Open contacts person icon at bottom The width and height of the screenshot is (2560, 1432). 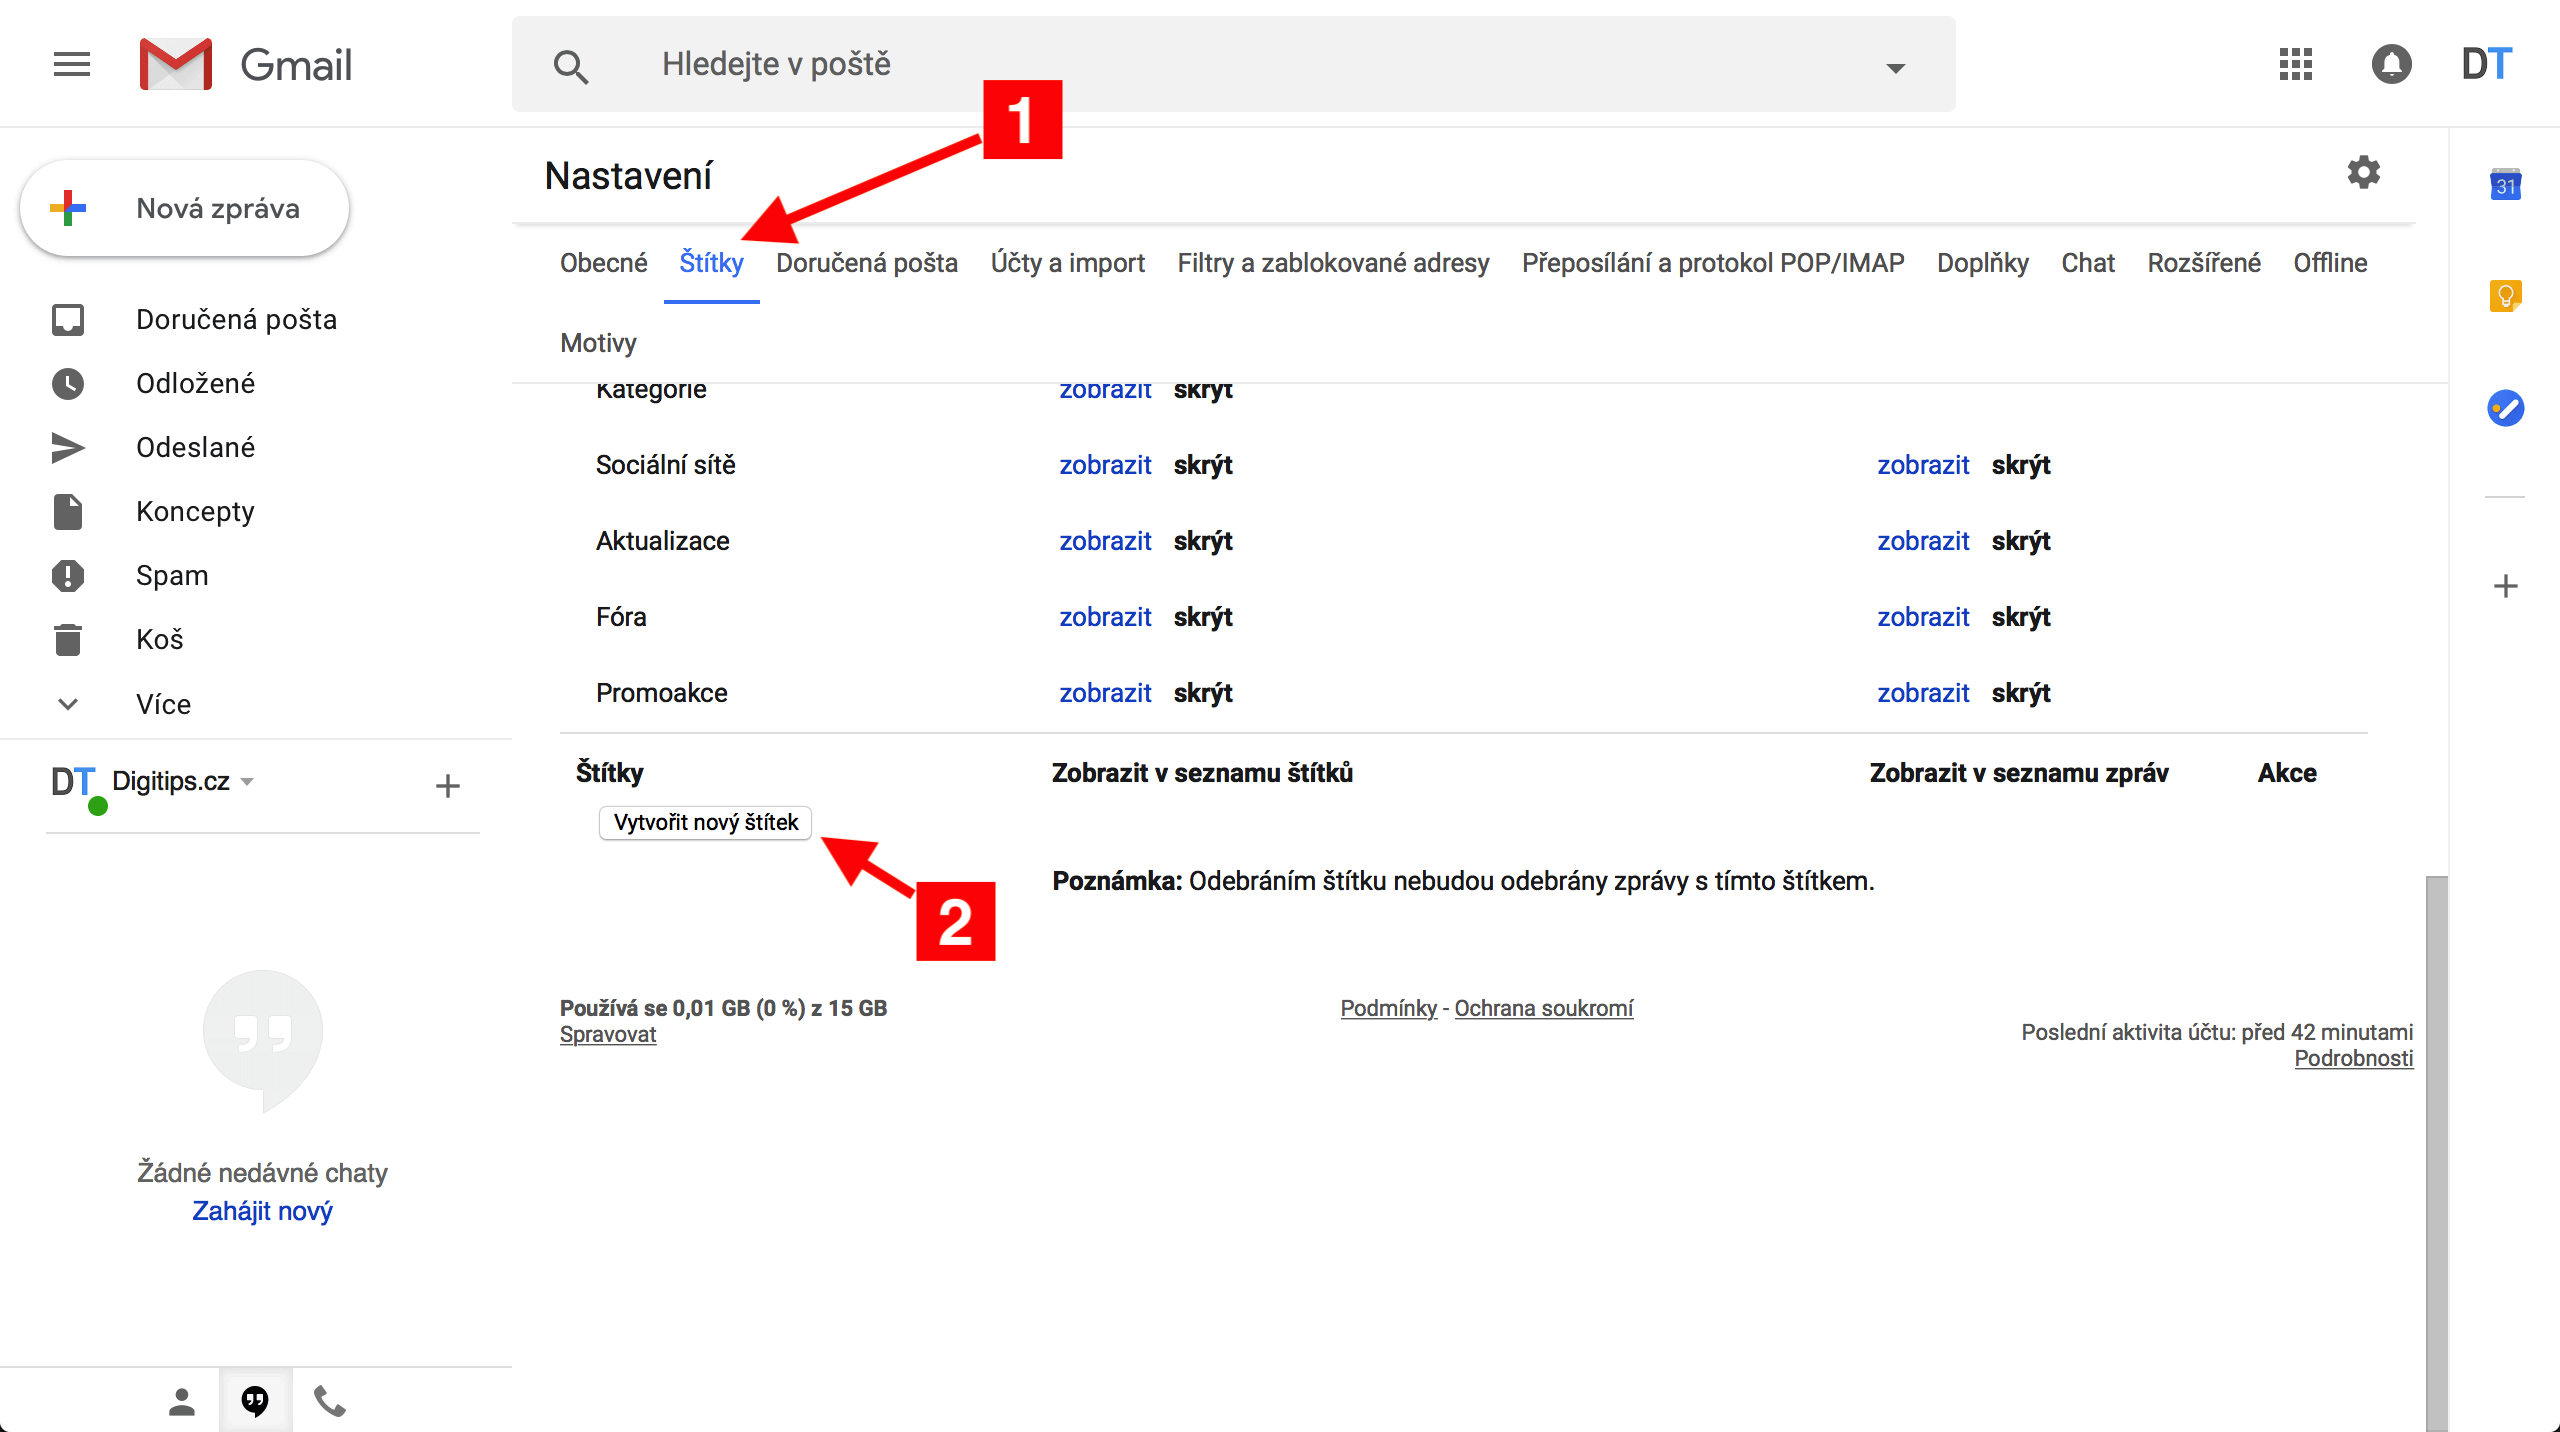point(182,1401)
